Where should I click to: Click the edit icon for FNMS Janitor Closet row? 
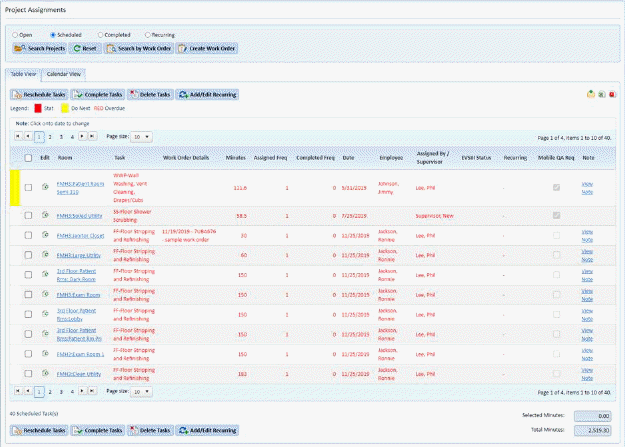(46, 236)
